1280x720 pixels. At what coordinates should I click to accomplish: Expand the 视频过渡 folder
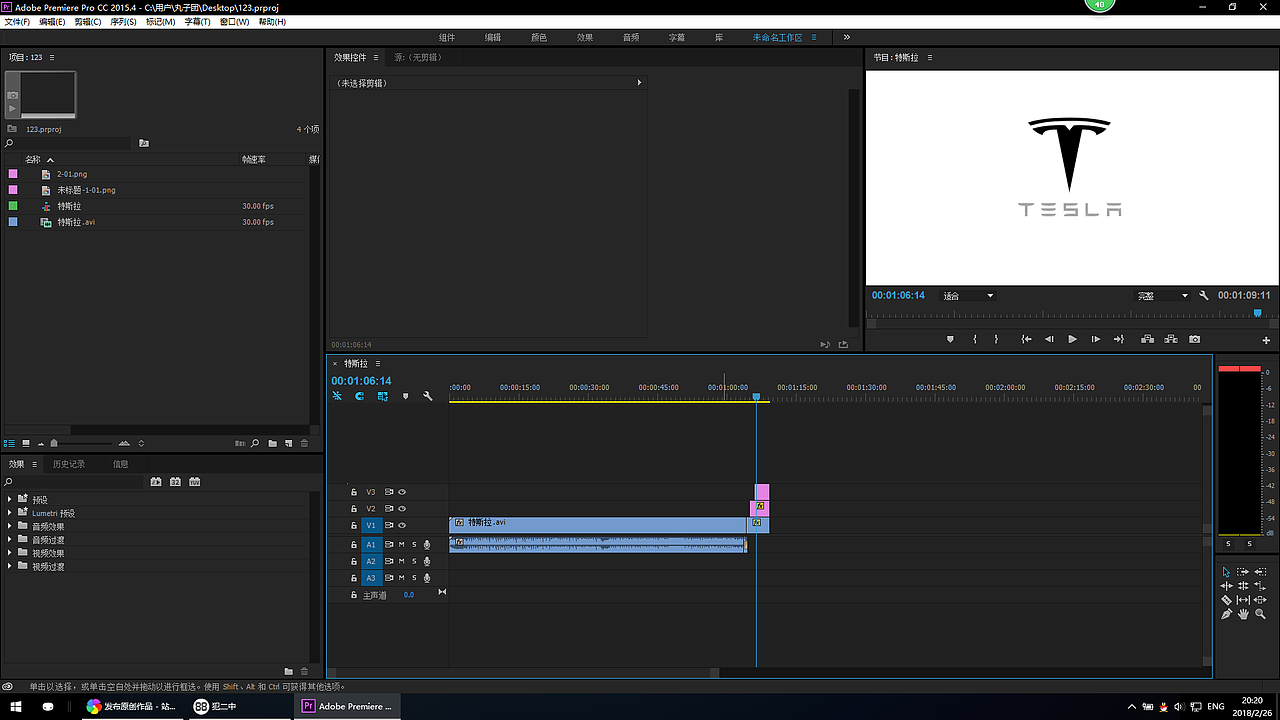point(10,567)
